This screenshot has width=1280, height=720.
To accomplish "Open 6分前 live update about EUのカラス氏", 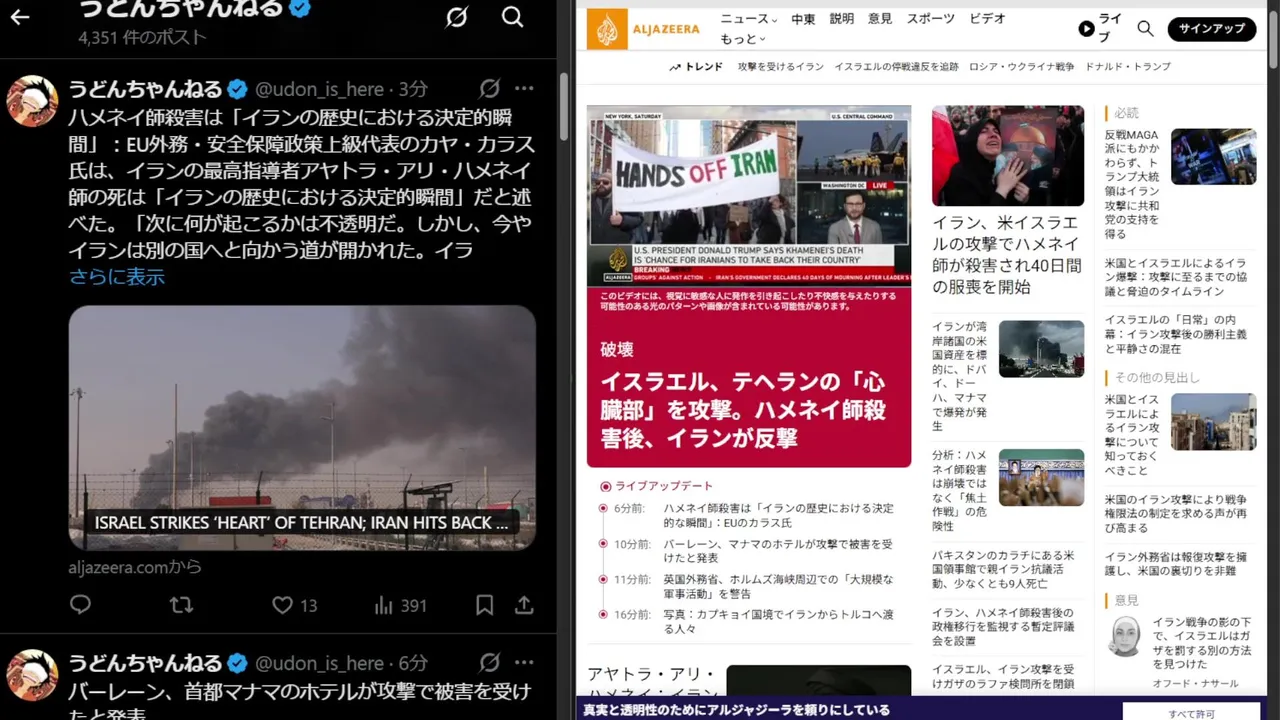I will [779, 515].
